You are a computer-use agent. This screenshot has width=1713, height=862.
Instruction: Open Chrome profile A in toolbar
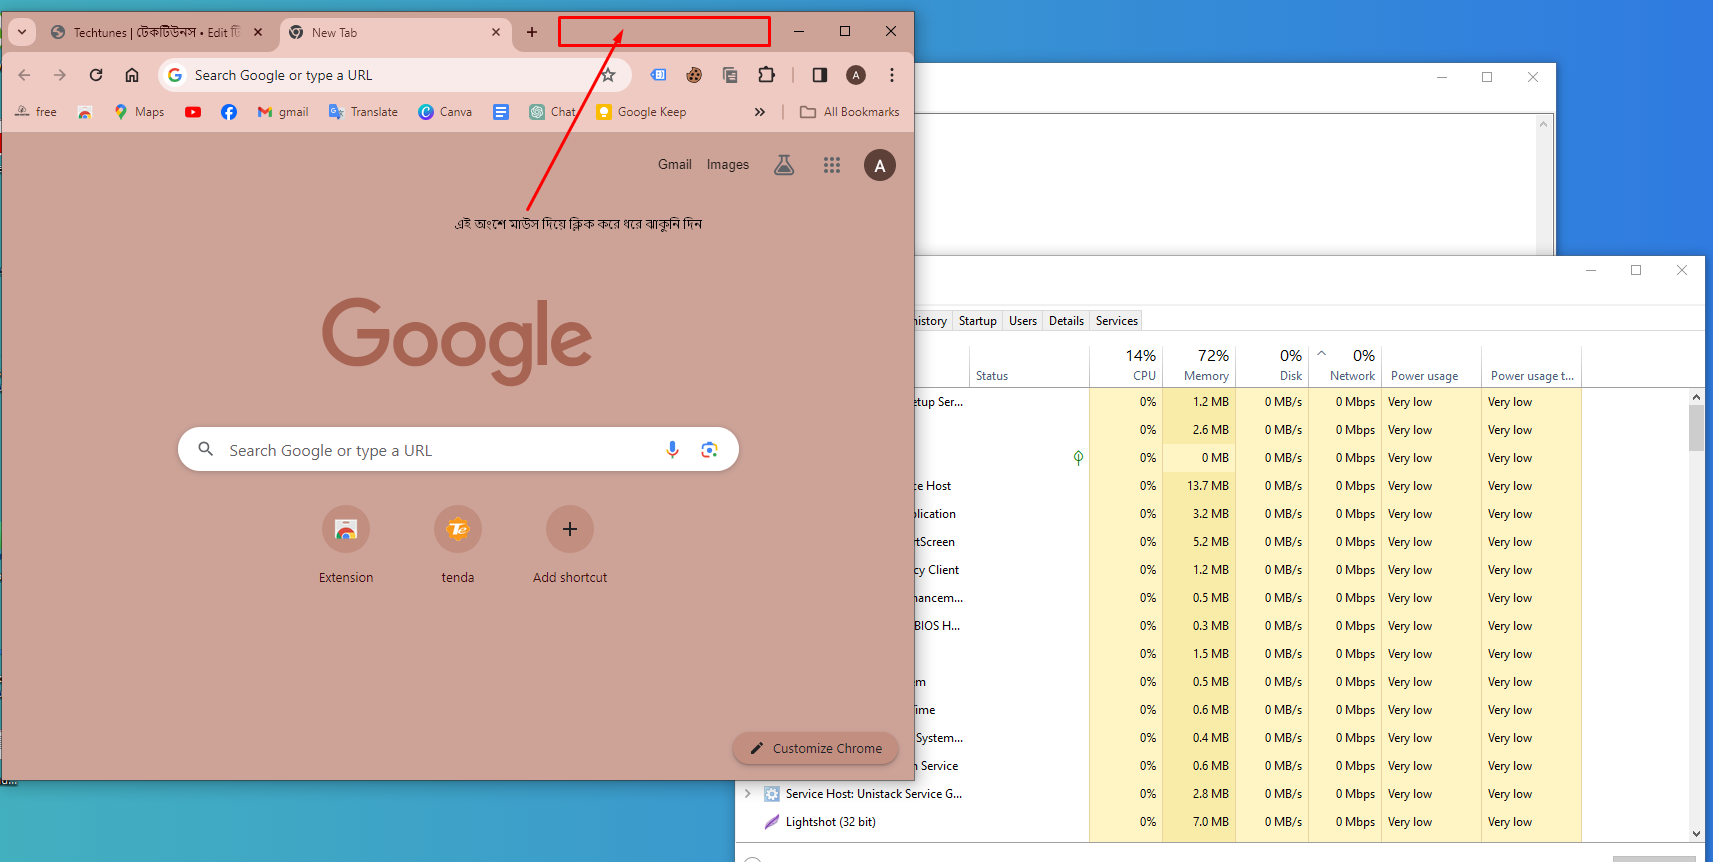(856, 75)
